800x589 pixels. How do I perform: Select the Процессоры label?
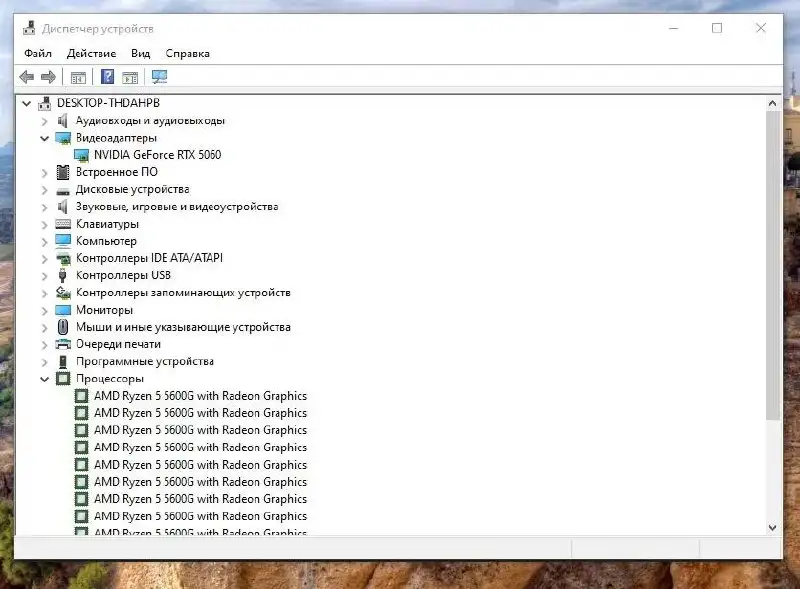pyautogui.click(x=110, y=379)
